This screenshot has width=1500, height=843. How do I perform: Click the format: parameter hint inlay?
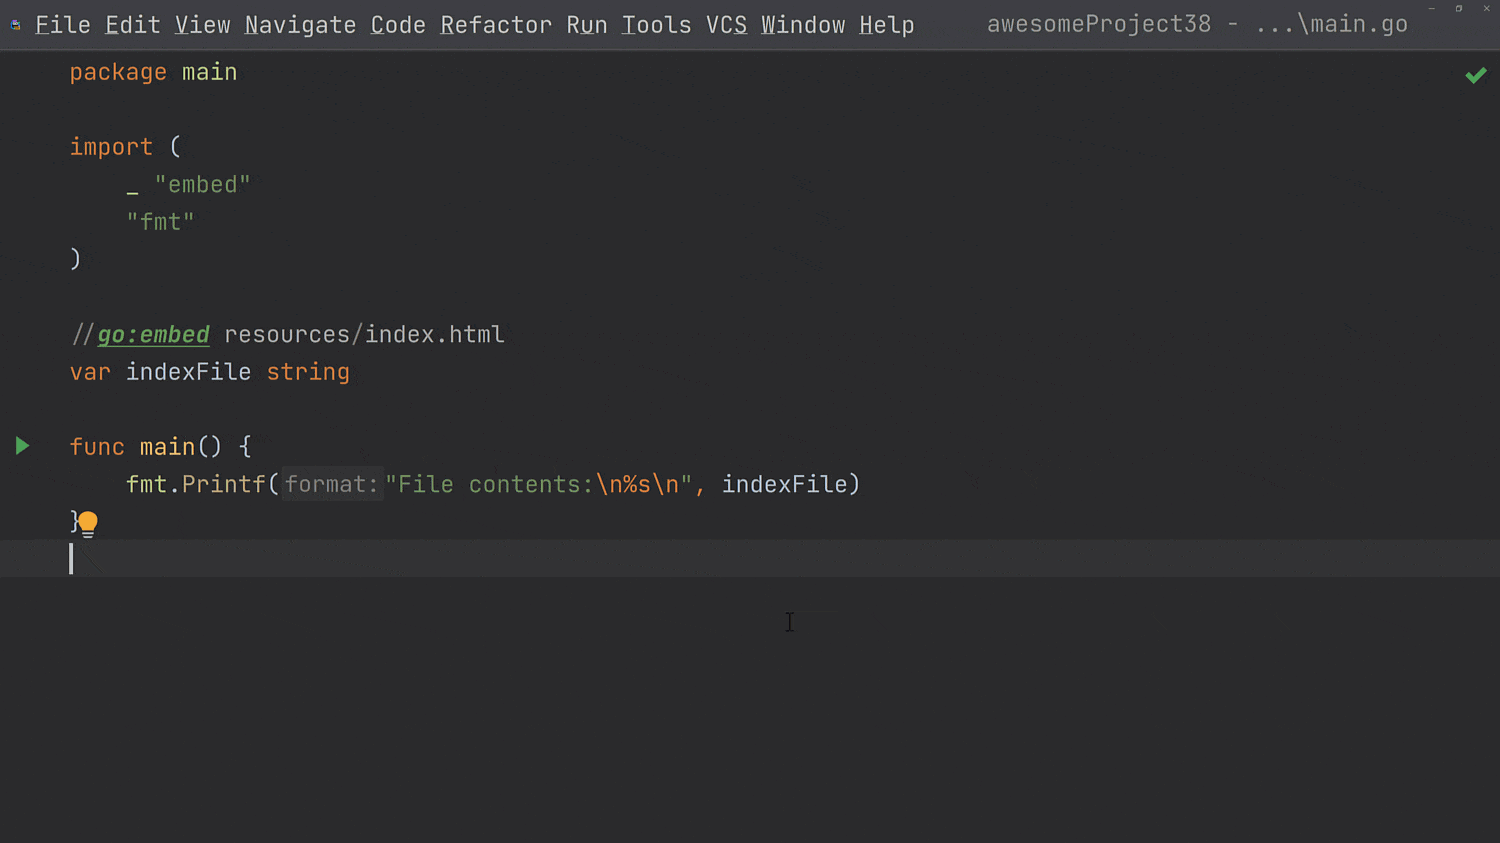tap(331, 484)
